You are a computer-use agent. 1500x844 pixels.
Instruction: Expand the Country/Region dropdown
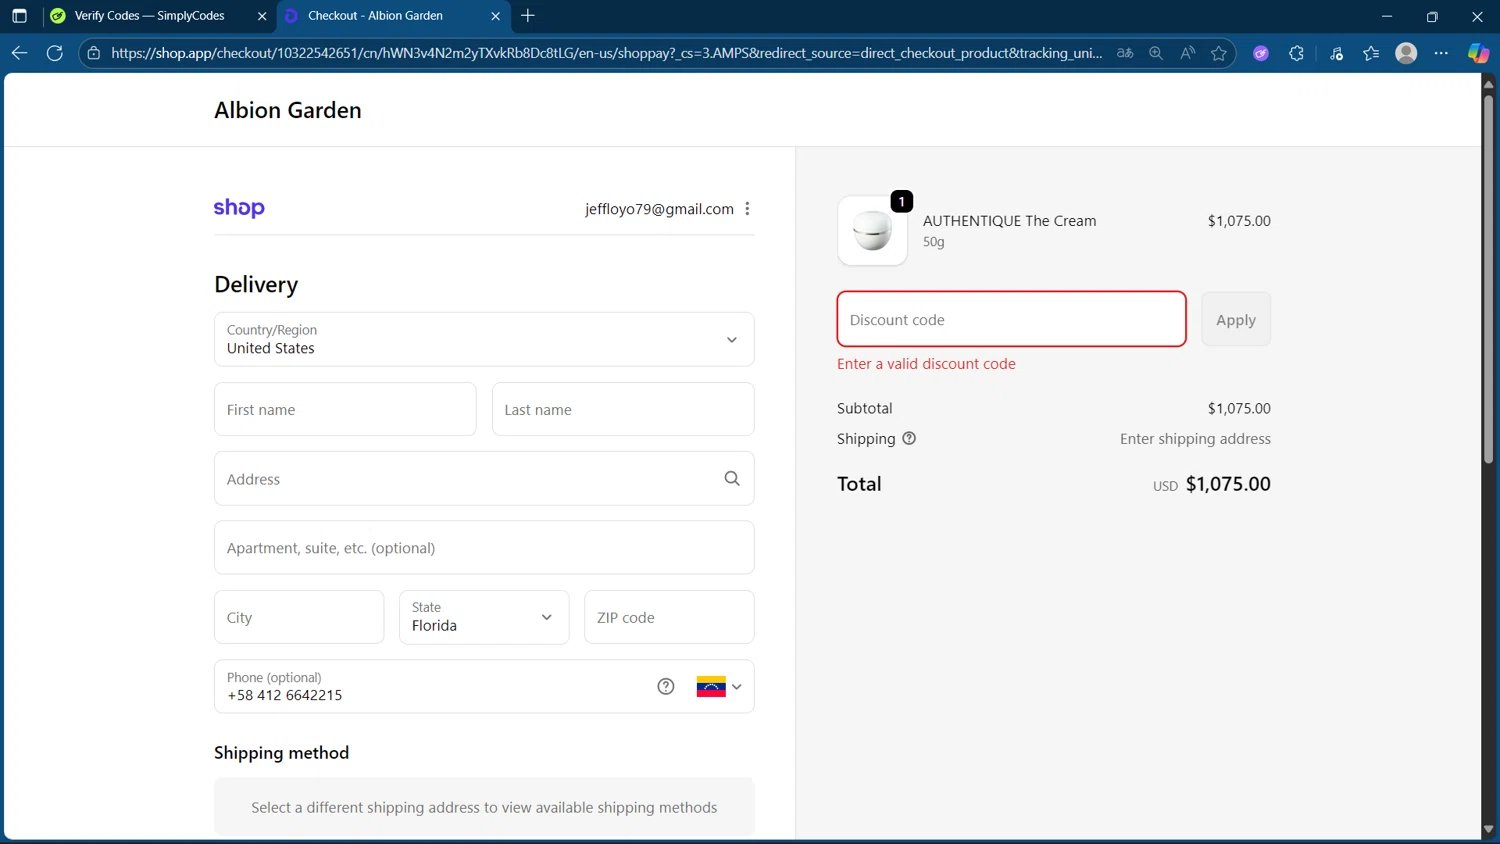tap(484, 339)
